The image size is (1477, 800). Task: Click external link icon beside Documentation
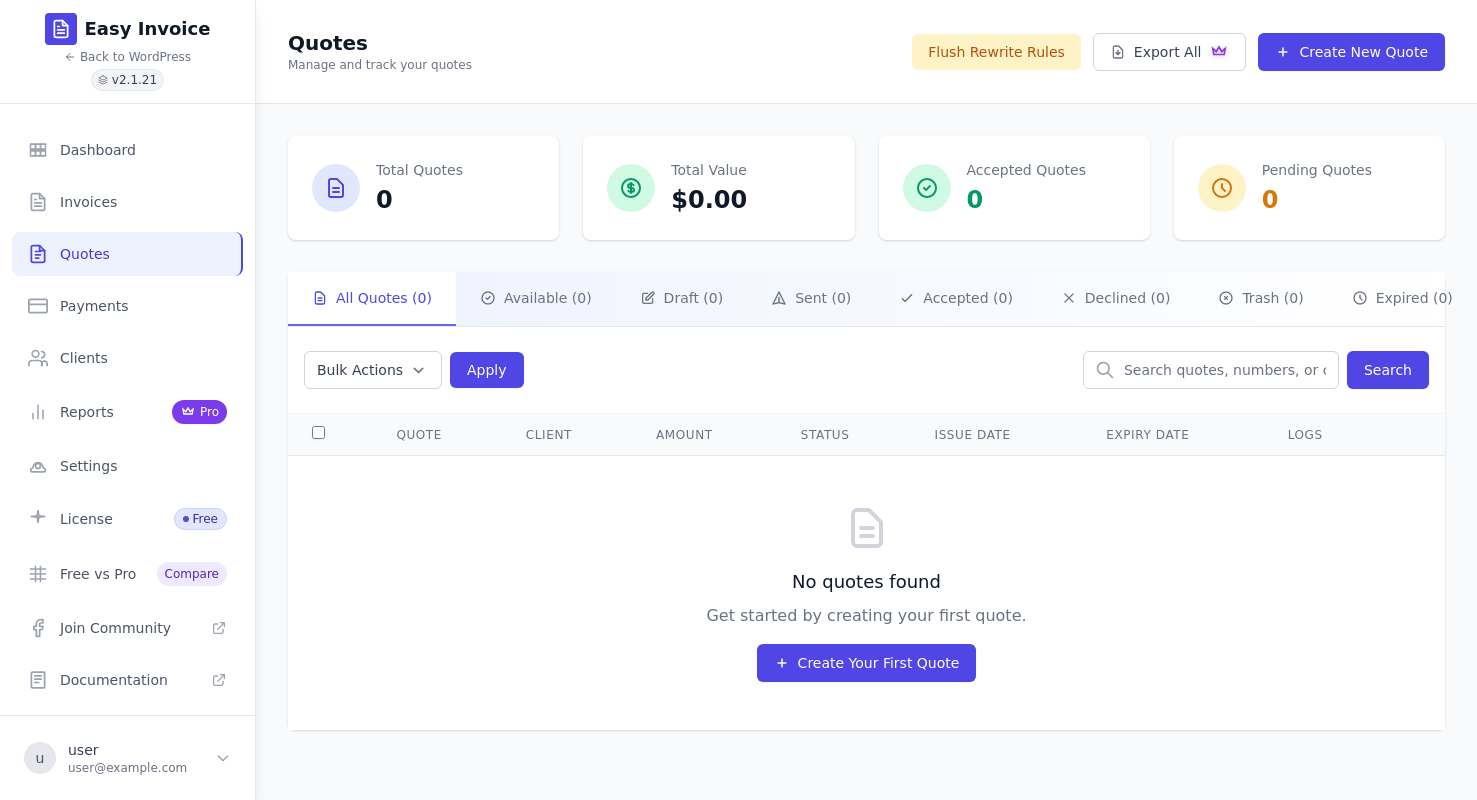(219, 680)
